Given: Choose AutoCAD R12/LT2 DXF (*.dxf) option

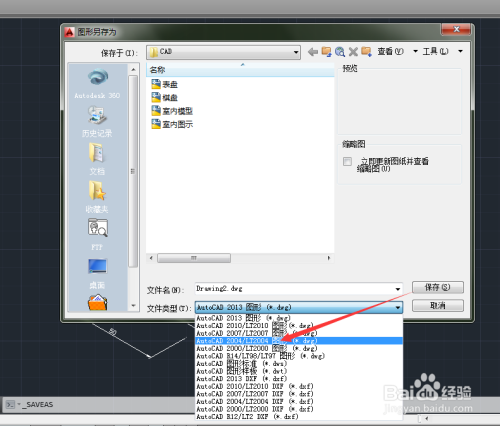Looking at the screenshot, I should [x=299, y=417].
